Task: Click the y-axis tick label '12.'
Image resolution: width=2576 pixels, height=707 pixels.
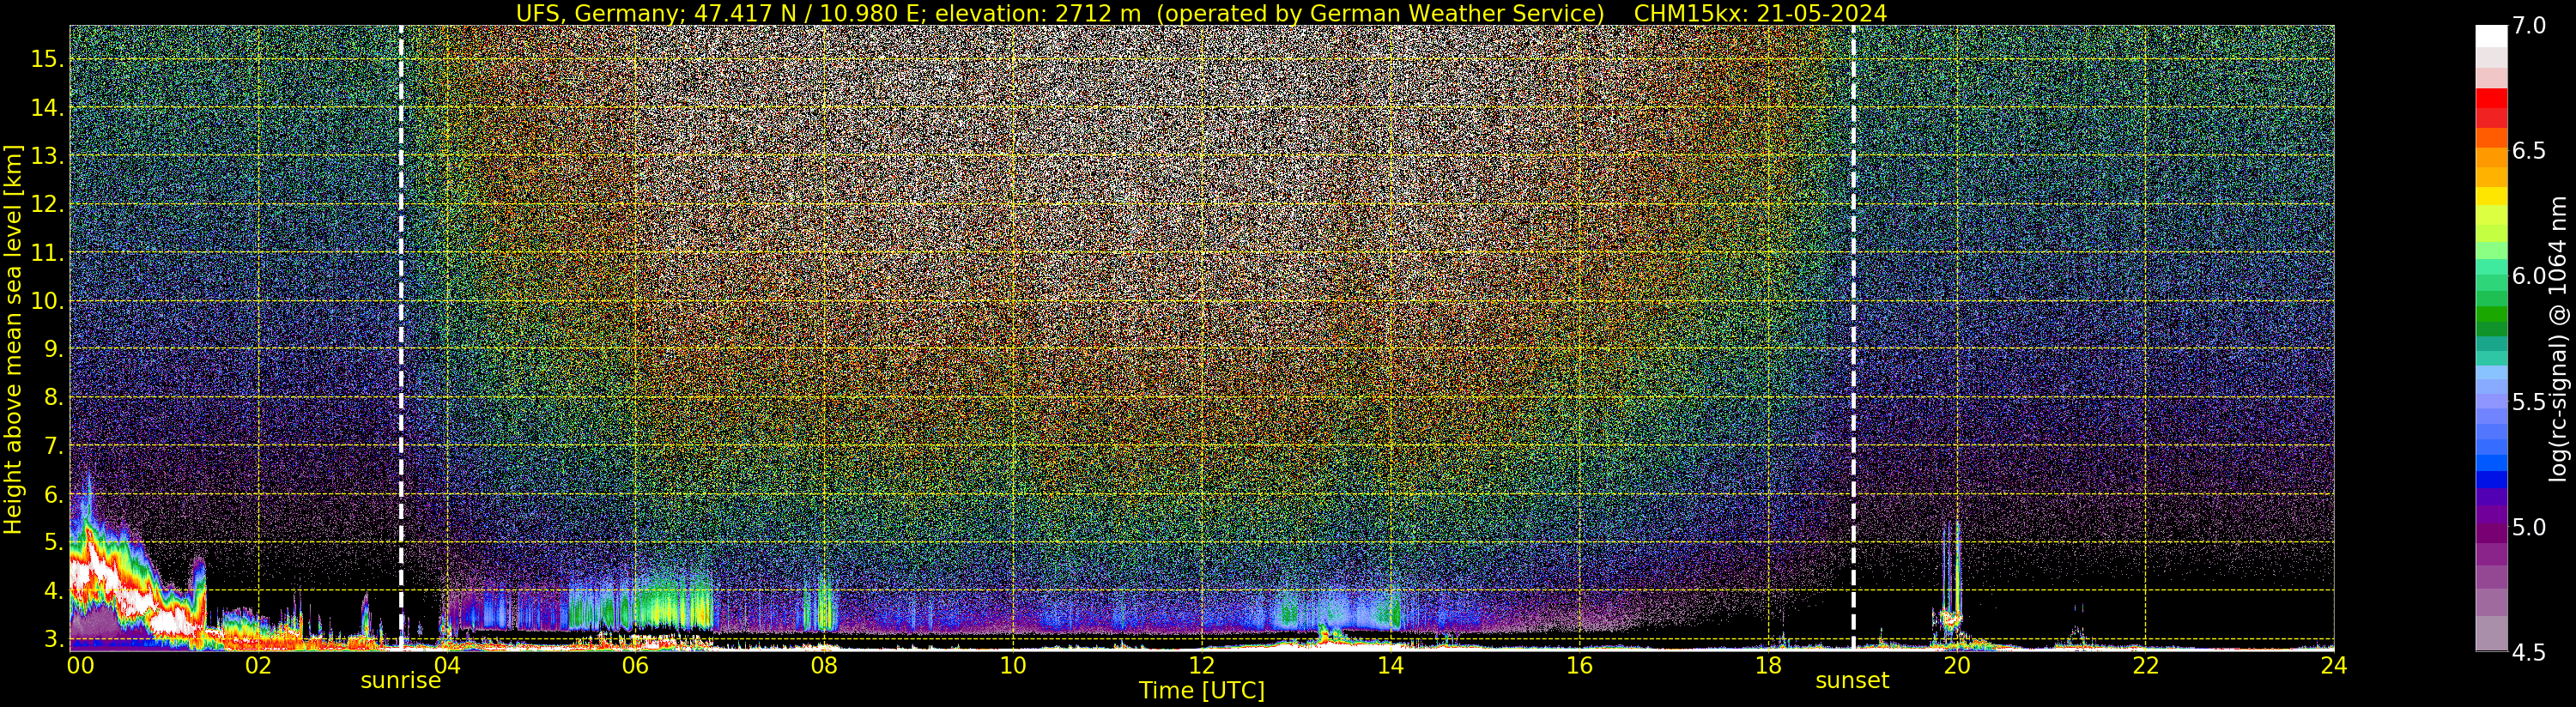Action: point(47,204)
